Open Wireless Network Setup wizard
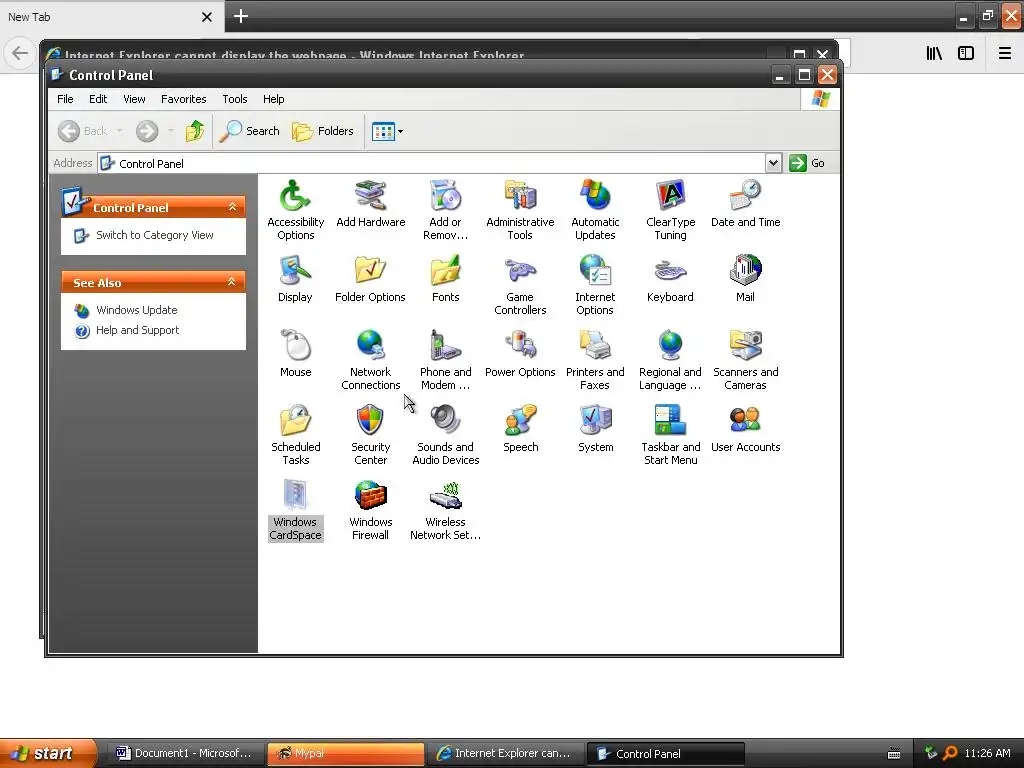Image resolution: width=1024 pixels, height=768 pixels. (x=445, y=511)
